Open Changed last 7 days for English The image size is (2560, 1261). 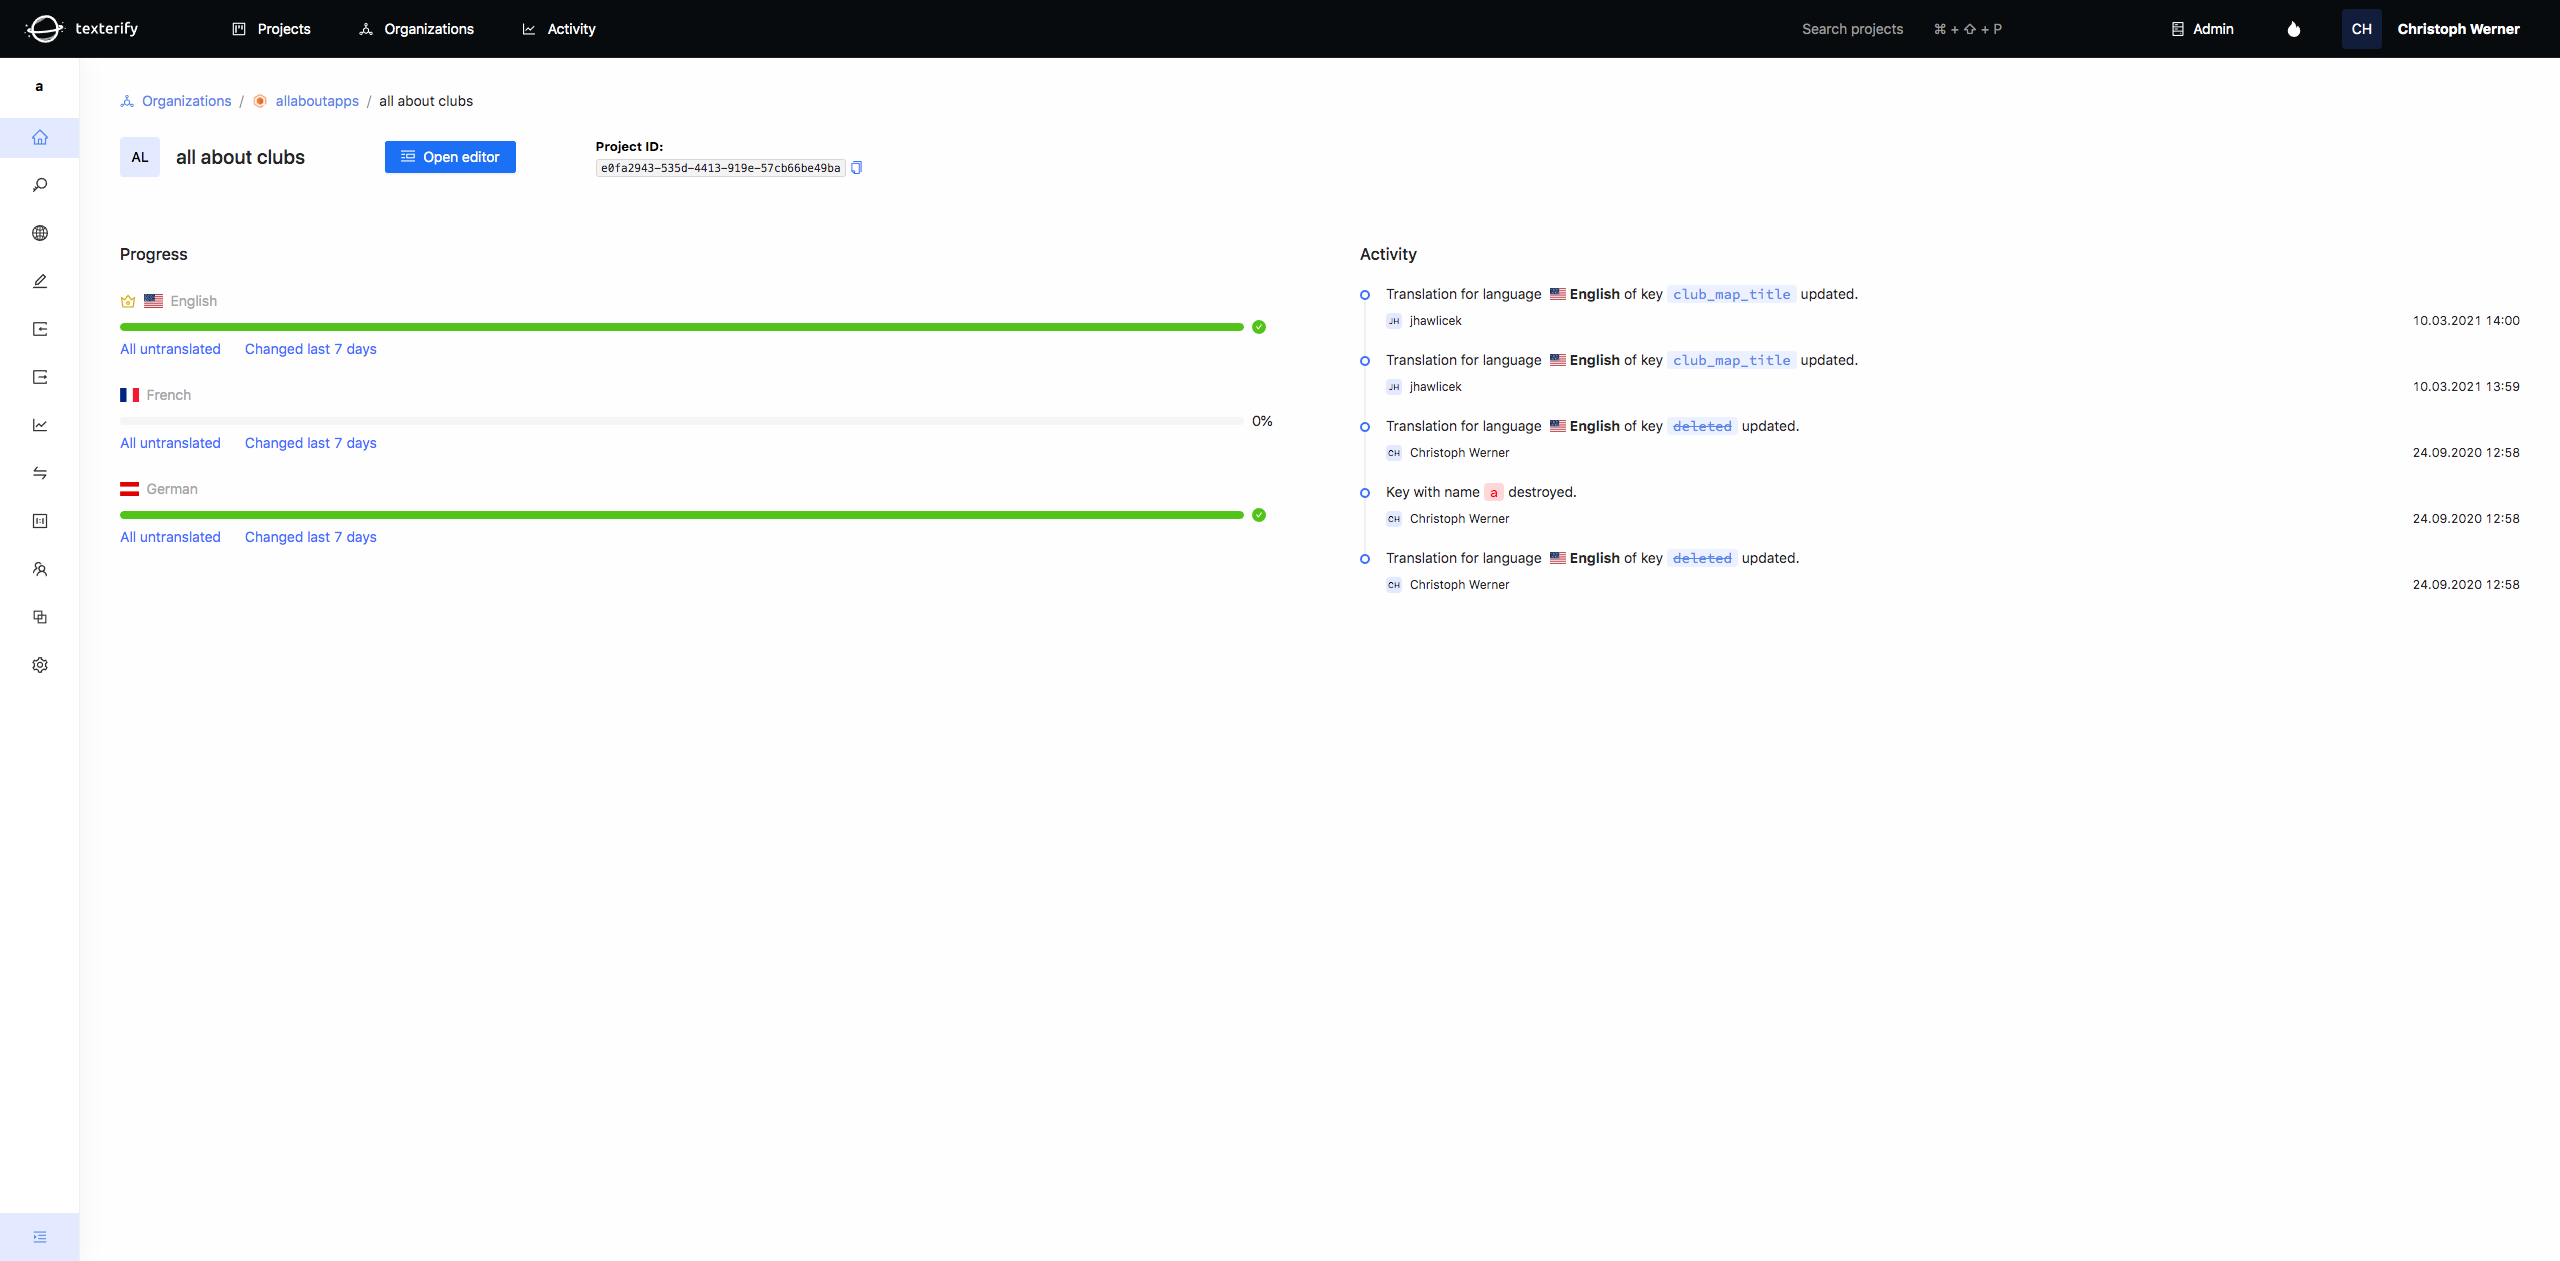[x=310, y=349]
